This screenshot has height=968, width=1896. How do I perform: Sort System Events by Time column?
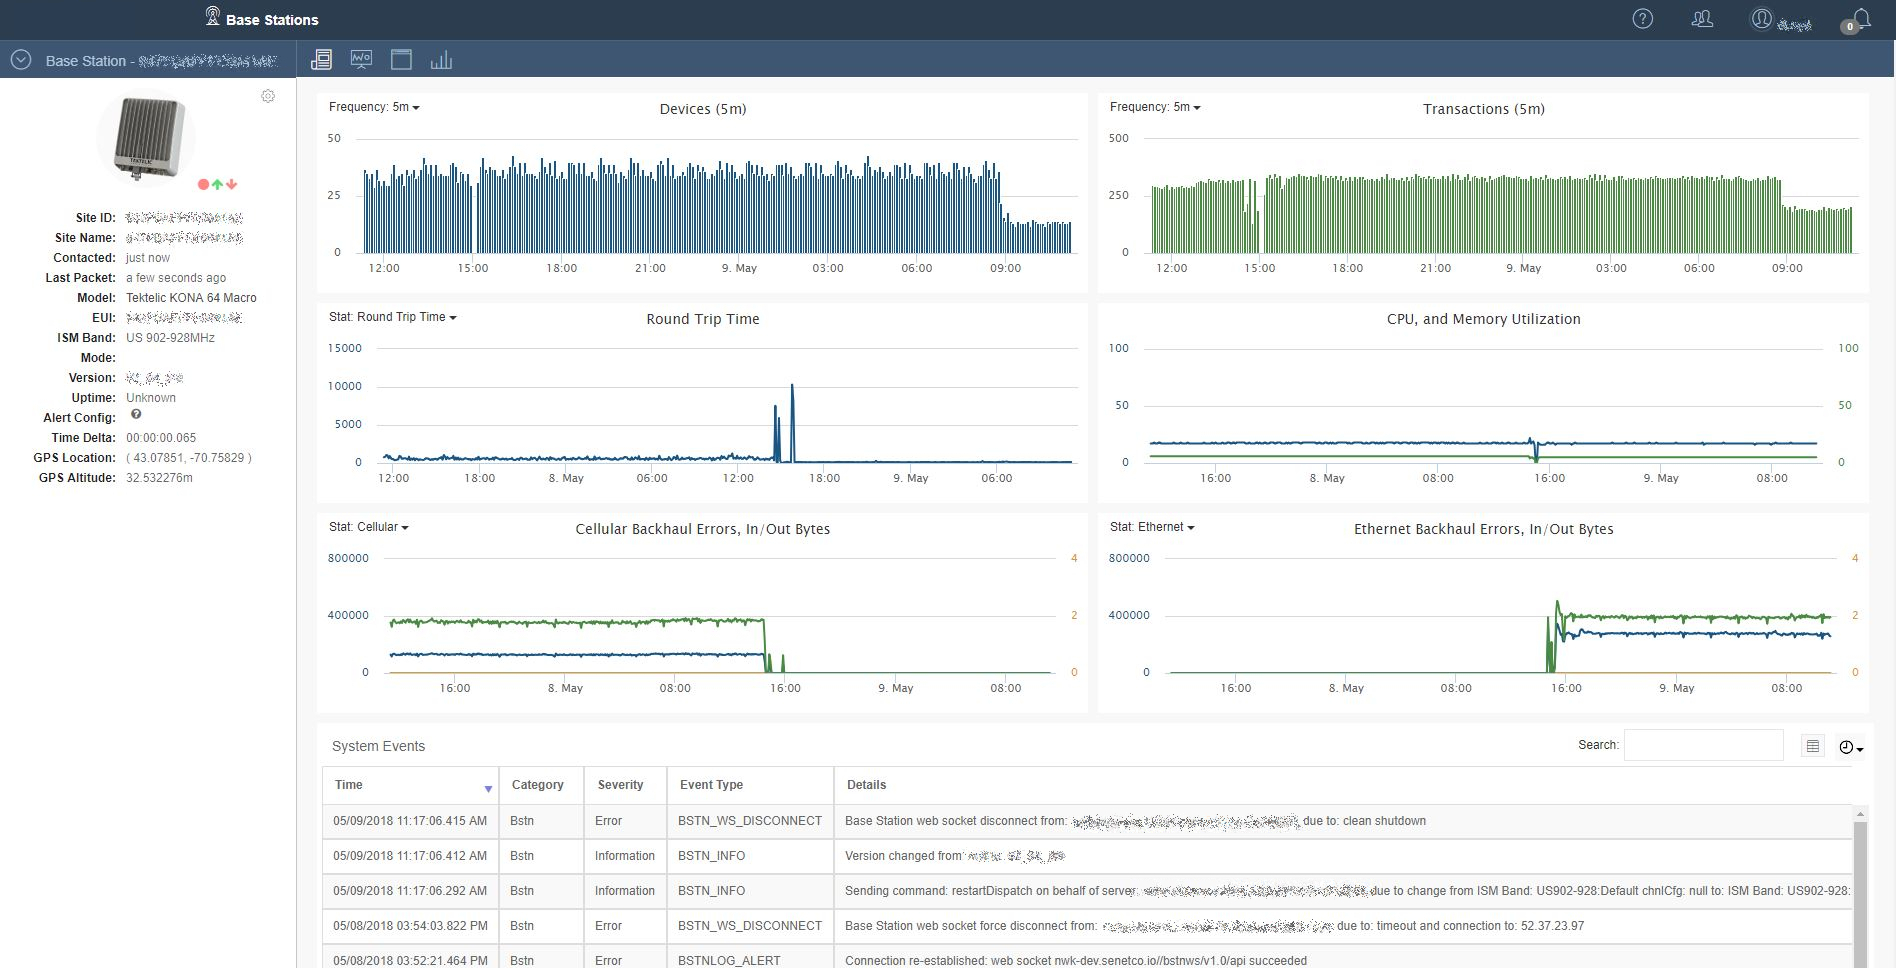point(410,785)
